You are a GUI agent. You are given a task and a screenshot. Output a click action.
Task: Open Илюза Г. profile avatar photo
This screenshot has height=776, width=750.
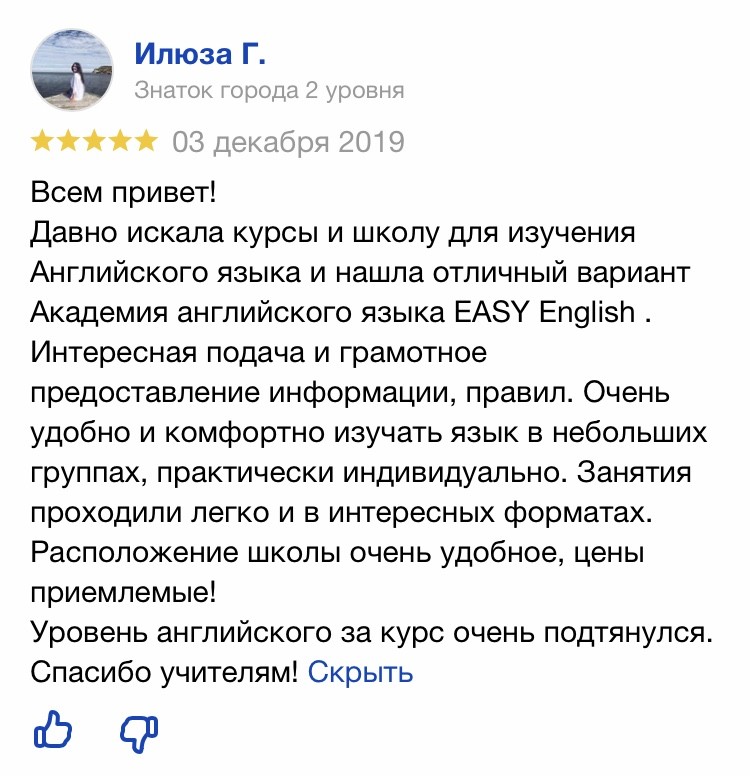tap(72, 70)
